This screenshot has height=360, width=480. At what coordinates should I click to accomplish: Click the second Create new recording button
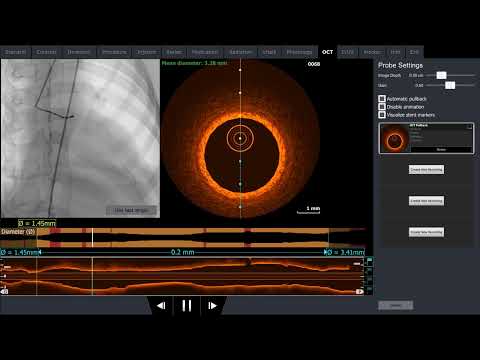coord(426,201)
